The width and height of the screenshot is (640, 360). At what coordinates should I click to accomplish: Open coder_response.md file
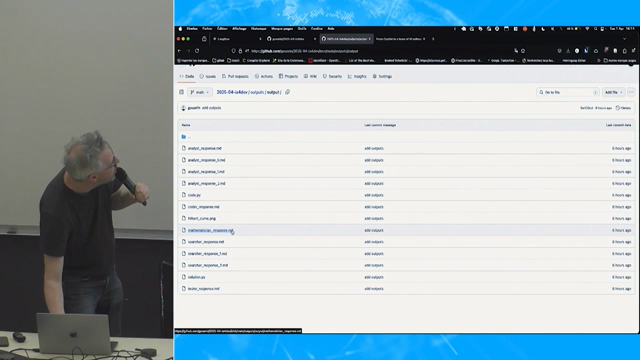(x=203, y=207)
